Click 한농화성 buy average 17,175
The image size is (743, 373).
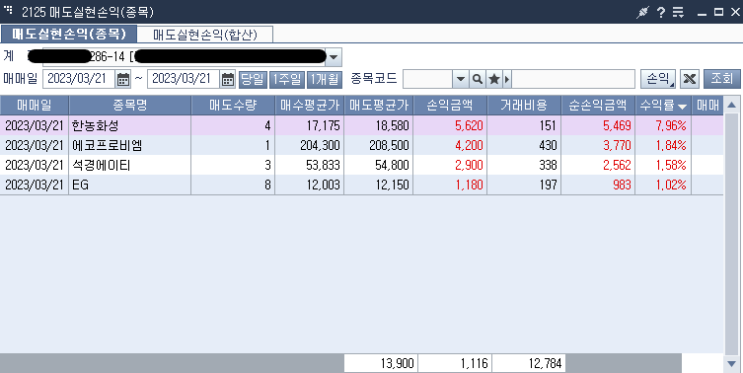click(x=323, y=126)
